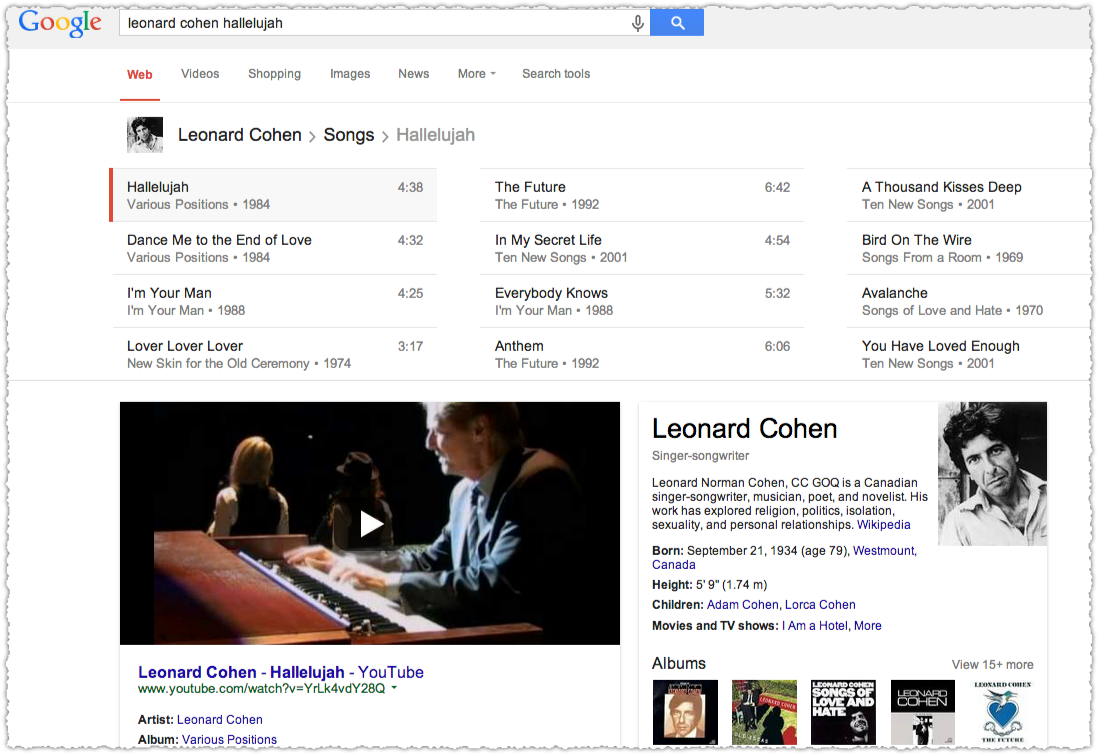Open Songs of Love and Hate album cover

843,712
